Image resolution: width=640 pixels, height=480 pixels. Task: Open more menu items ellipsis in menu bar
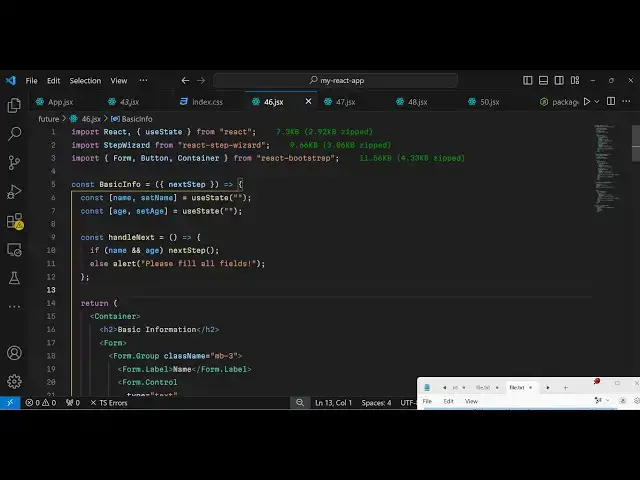coord(143,80)
